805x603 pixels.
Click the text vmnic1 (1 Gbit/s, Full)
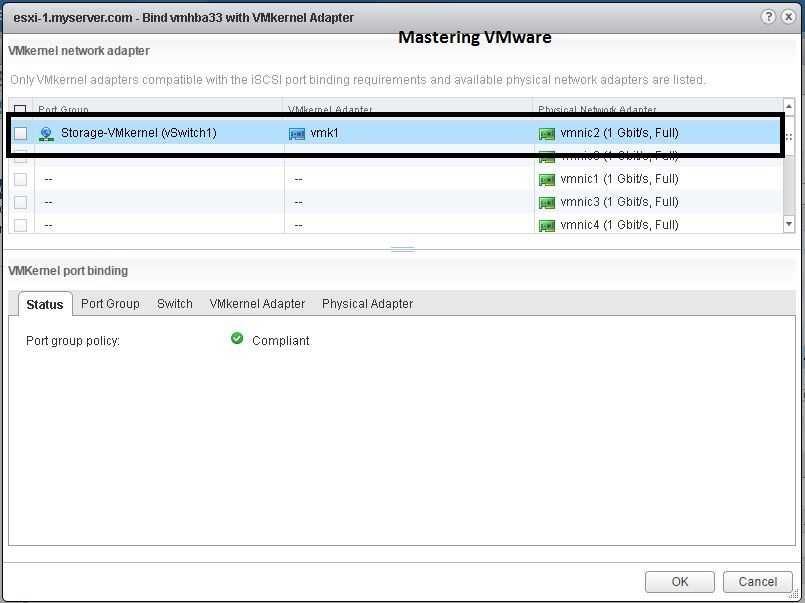619,179
